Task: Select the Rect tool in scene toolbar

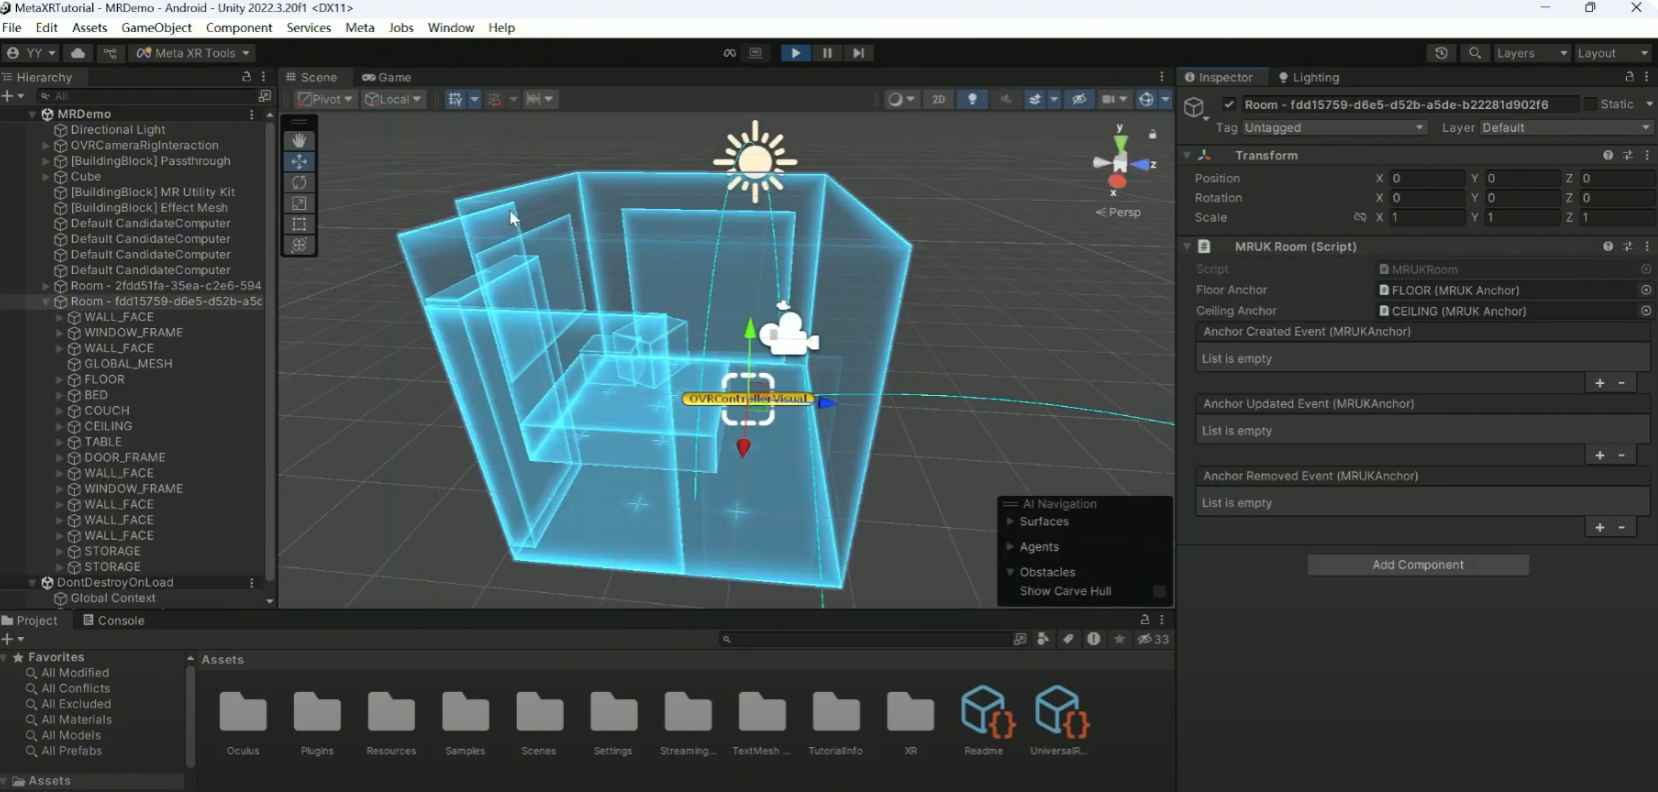Action: (299, 224)
